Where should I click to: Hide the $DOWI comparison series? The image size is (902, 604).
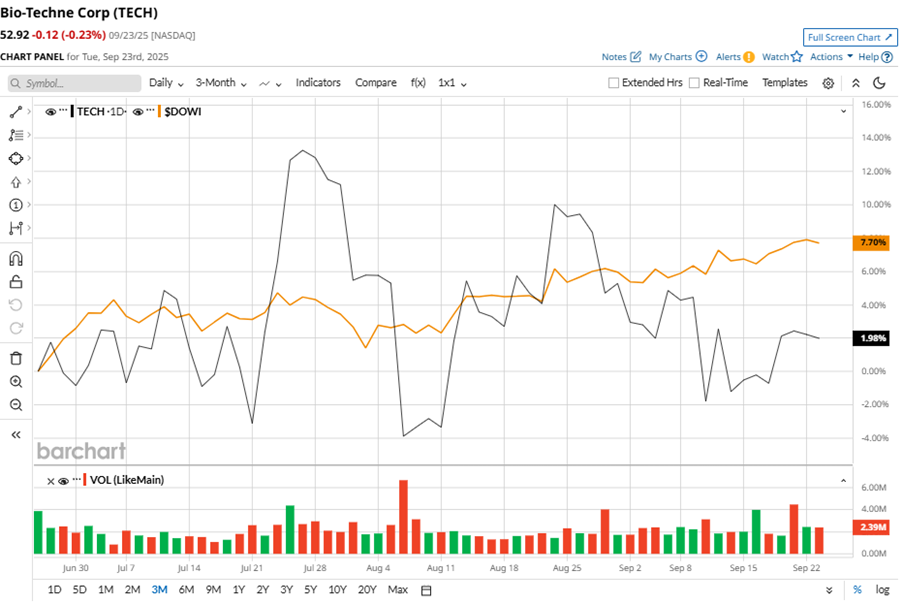pyautogui.click(x=138, y=112)
